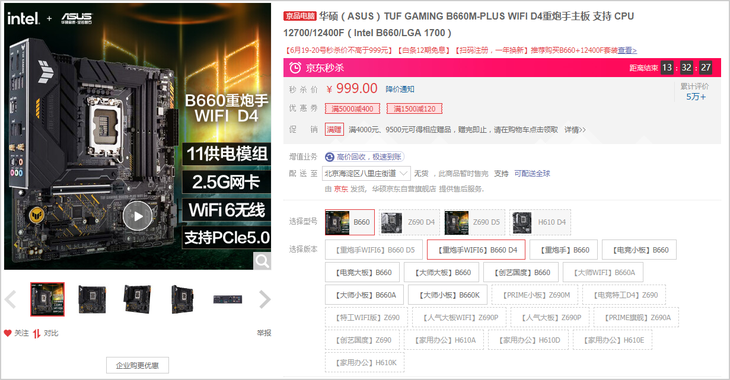Click the 京东秒杀 clock icon
Screen dimensions: 730x380
295,68
